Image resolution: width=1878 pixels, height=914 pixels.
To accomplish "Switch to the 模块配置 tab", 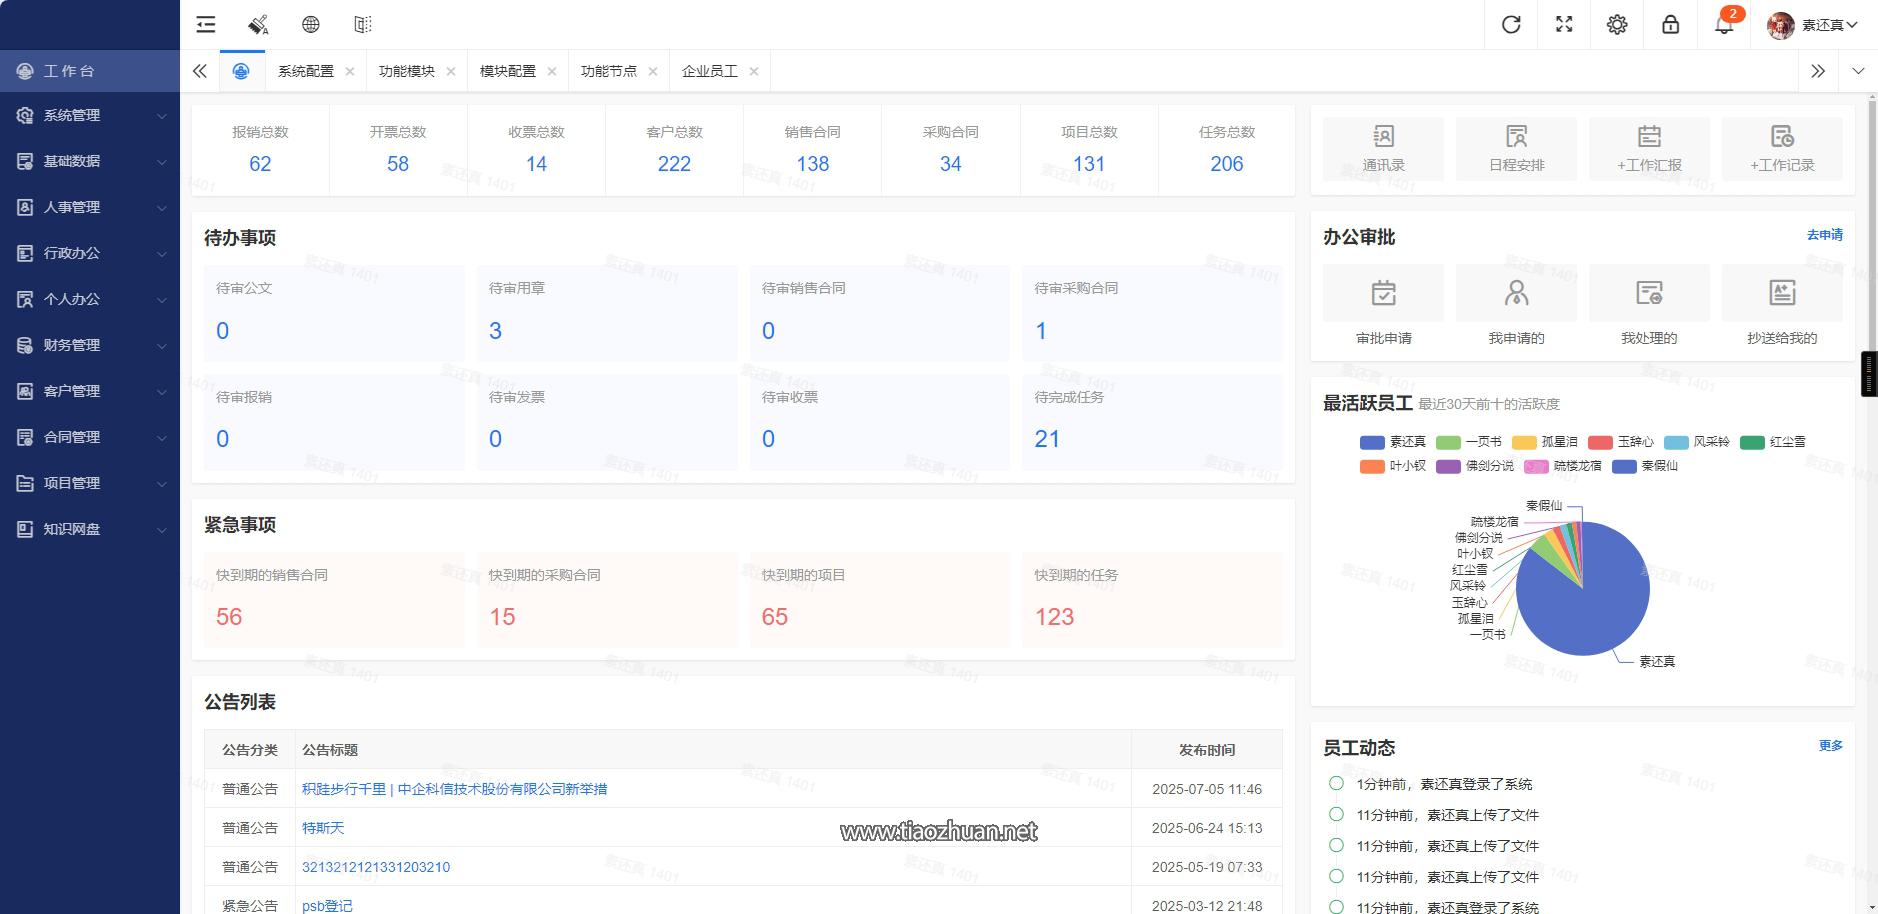I will coord(508,71).
